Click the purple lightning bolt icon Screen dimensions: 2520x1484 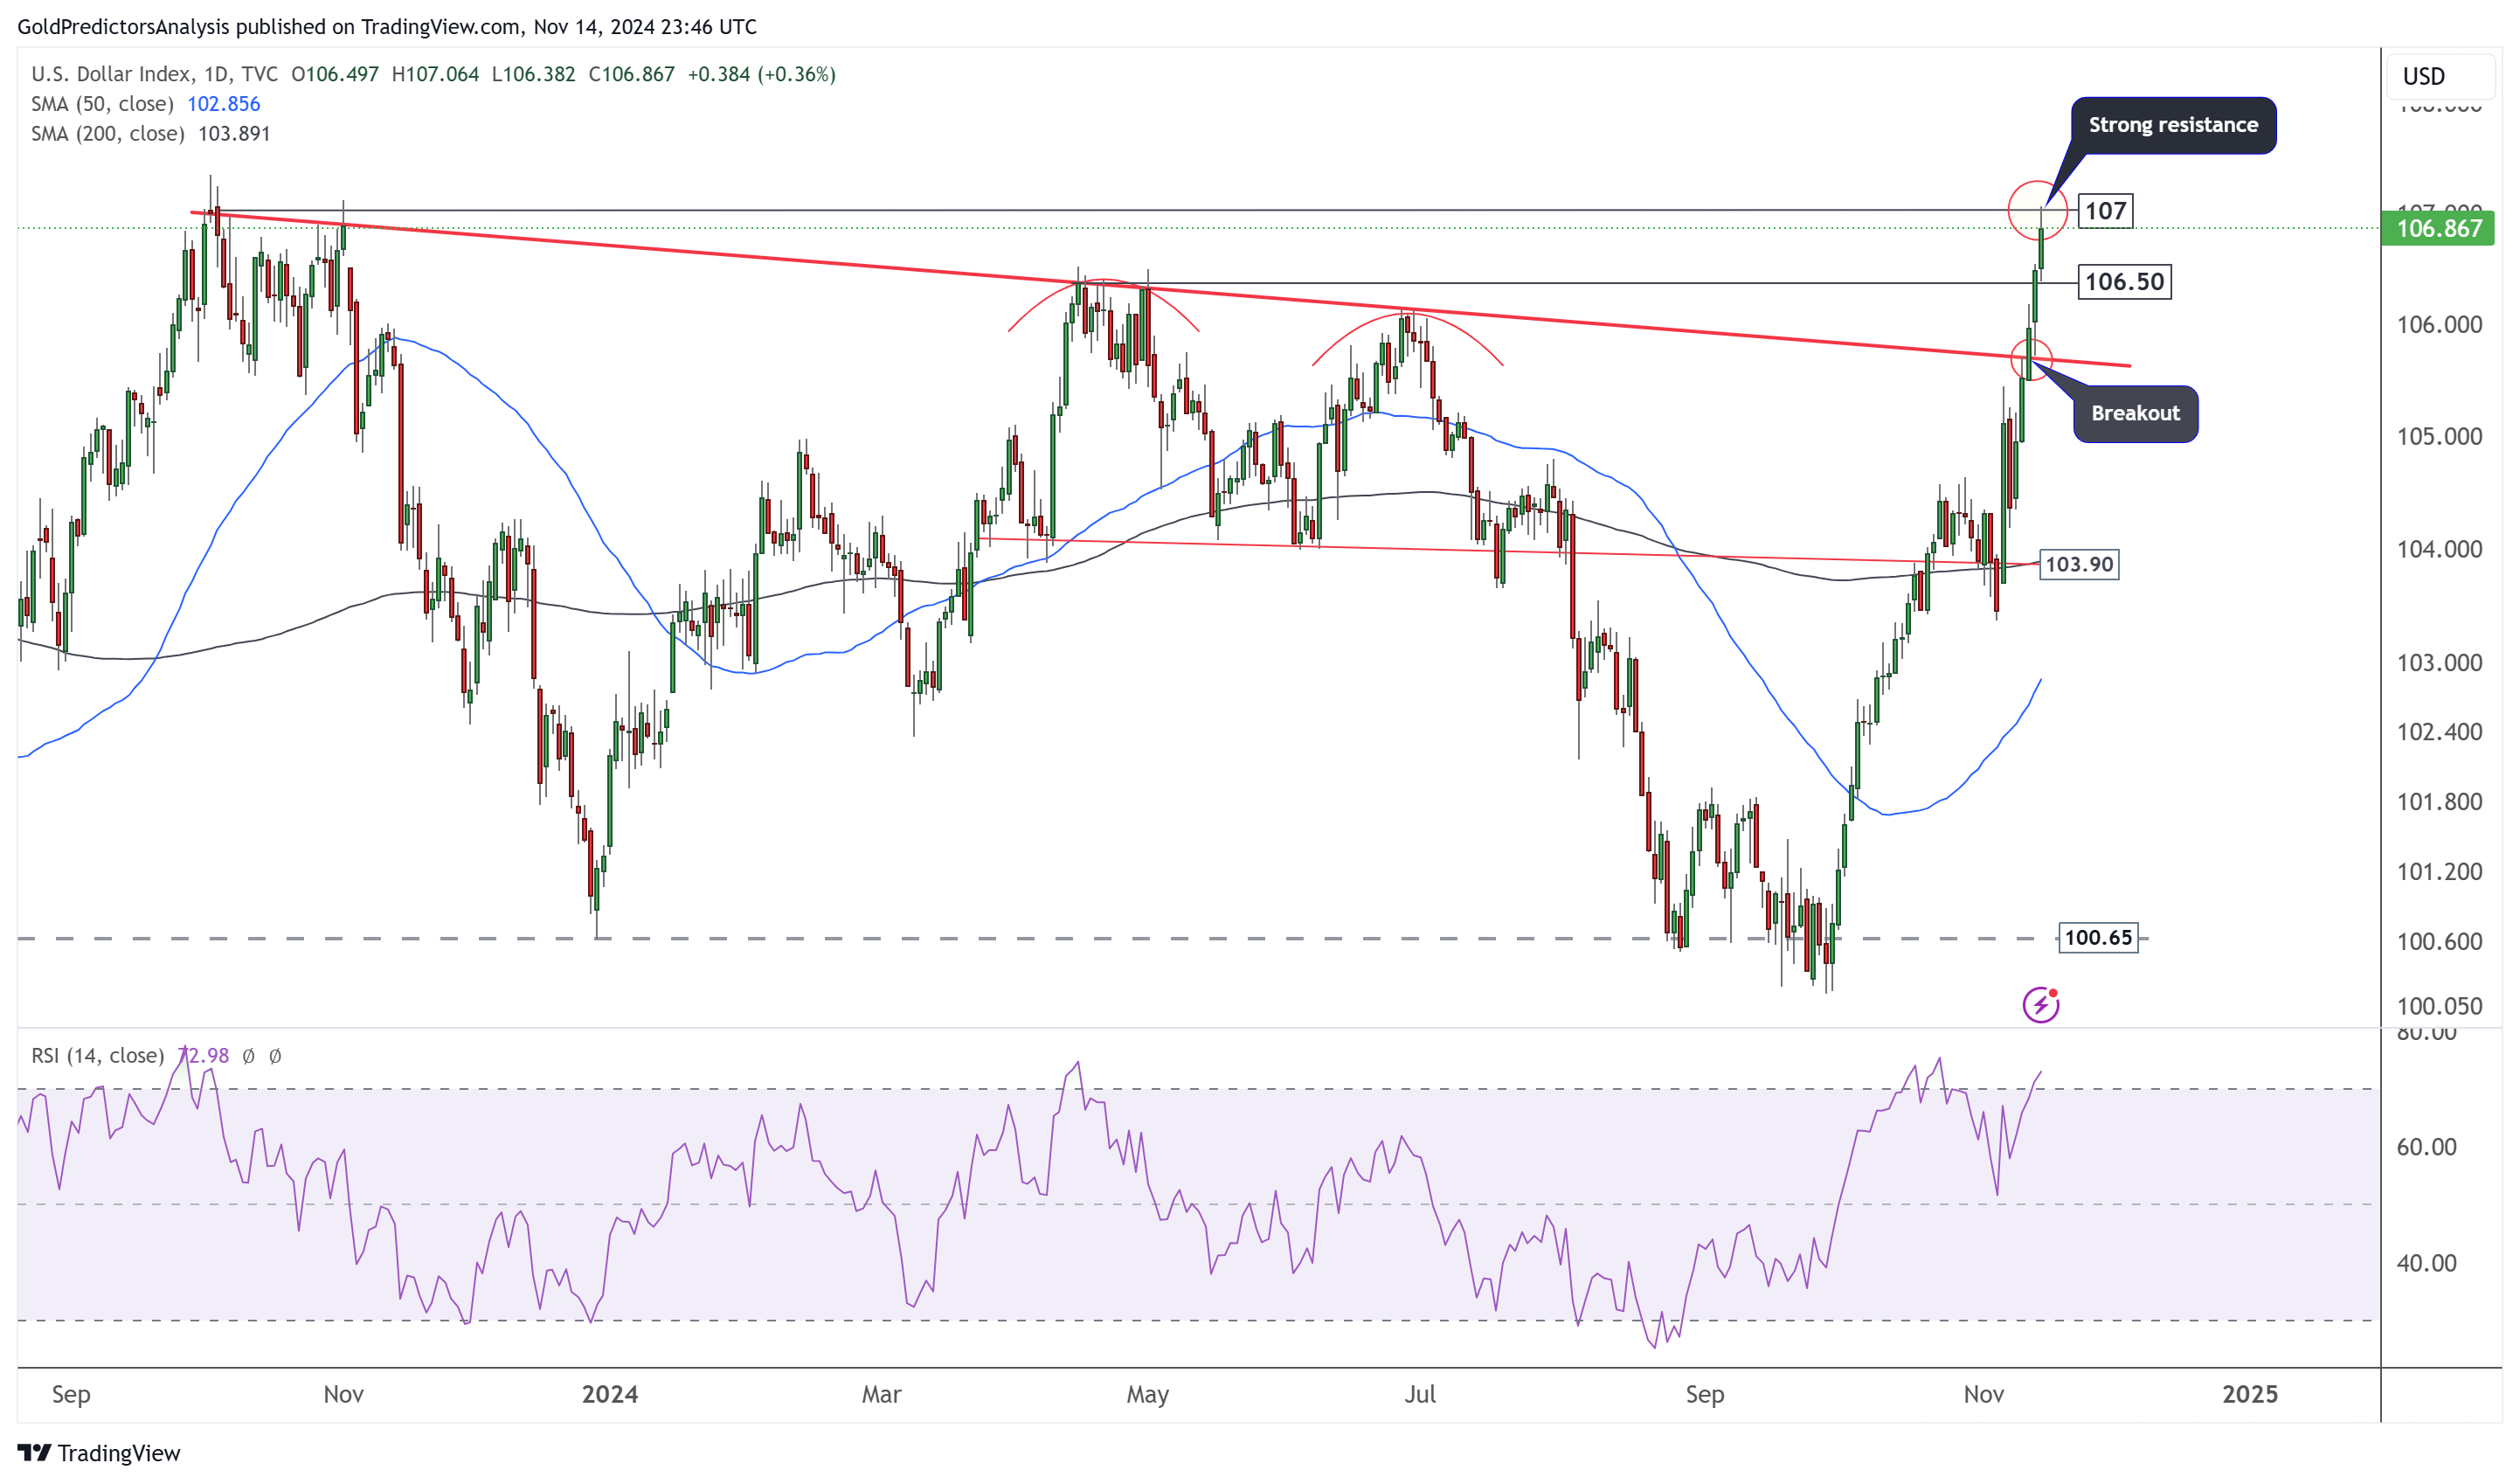pos(2040,1005)
